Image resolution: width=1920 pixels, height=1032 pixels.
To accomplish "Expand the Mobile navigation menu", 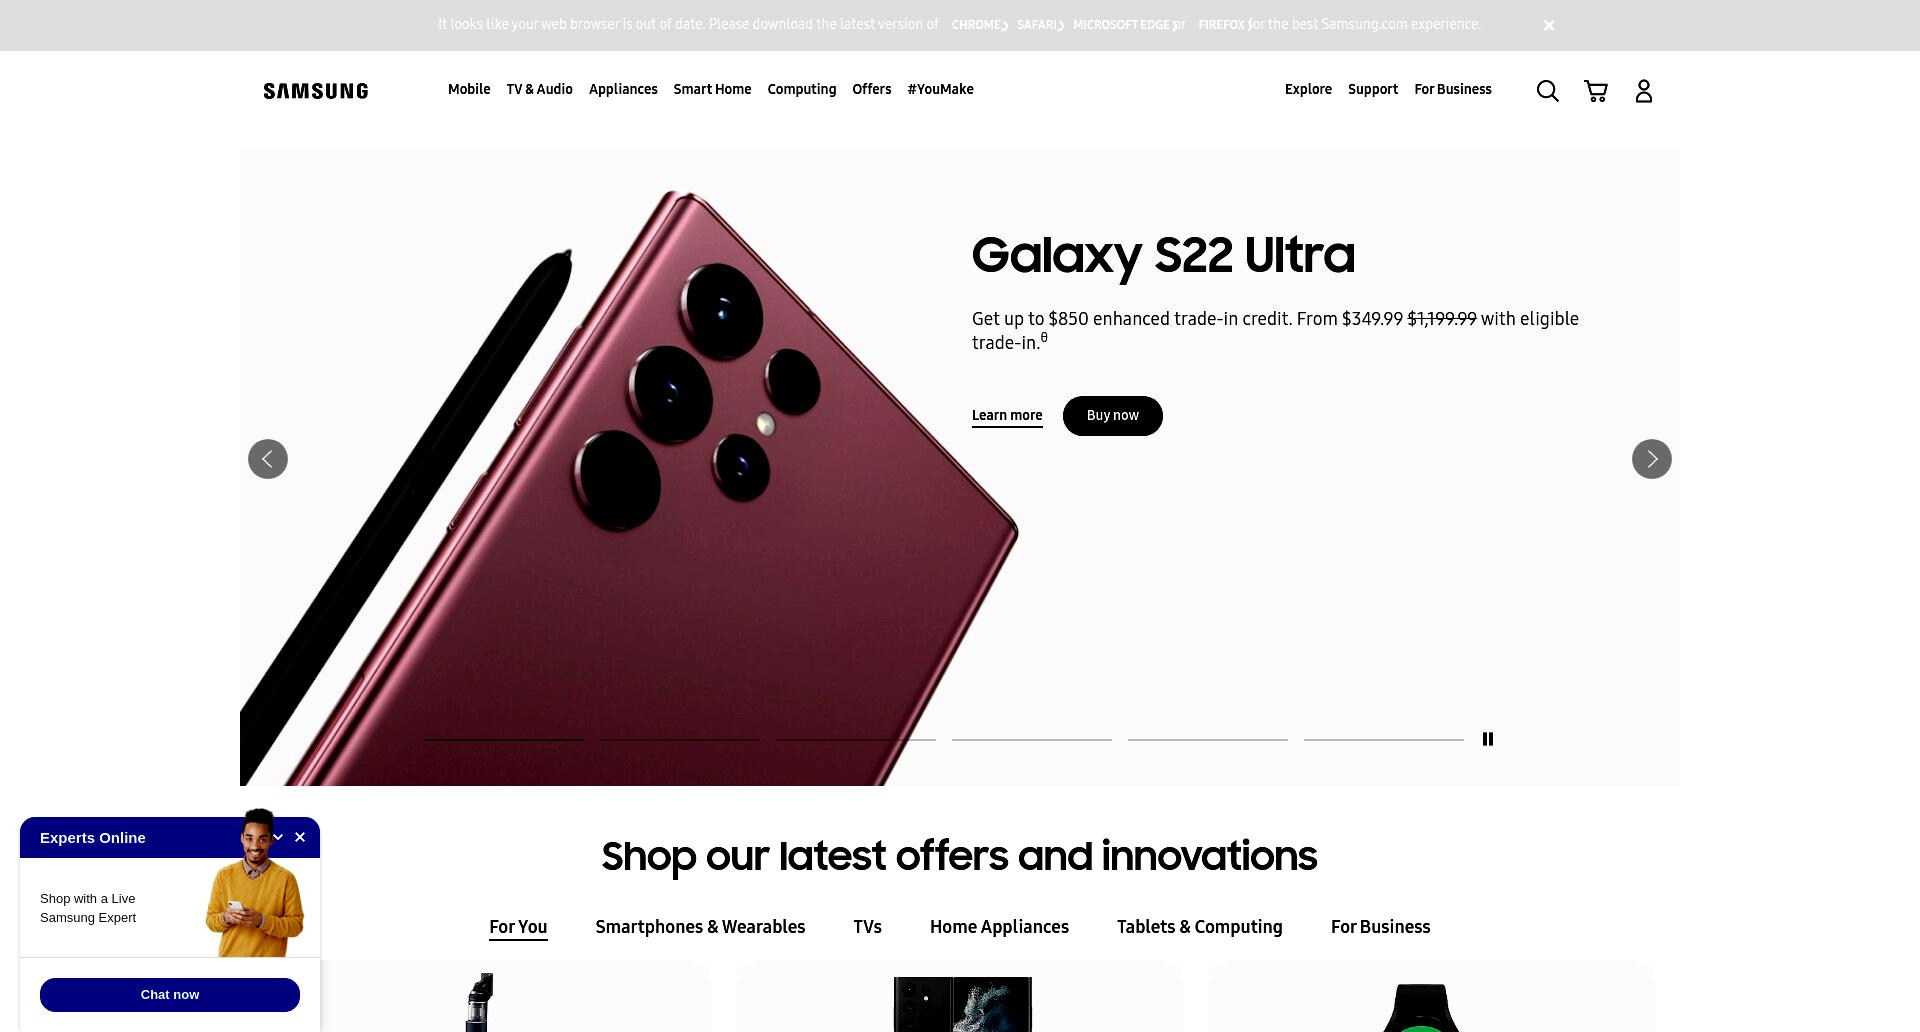I will [x=469, y=89].
